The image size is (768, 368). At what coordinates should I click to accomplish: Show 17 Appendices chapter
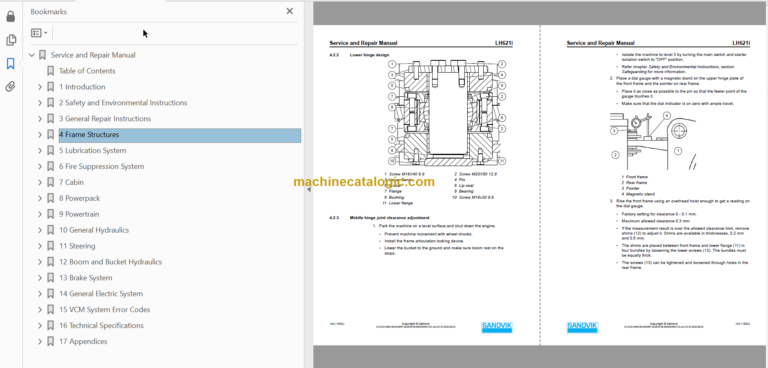click(83, 342)
